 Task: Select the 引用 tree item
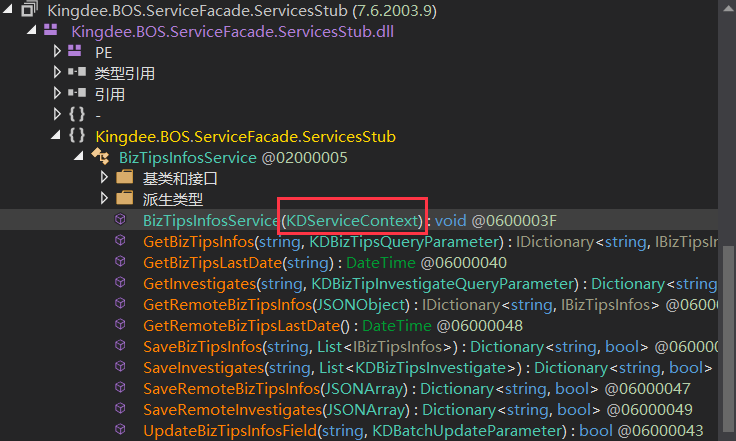pos(110,94)
